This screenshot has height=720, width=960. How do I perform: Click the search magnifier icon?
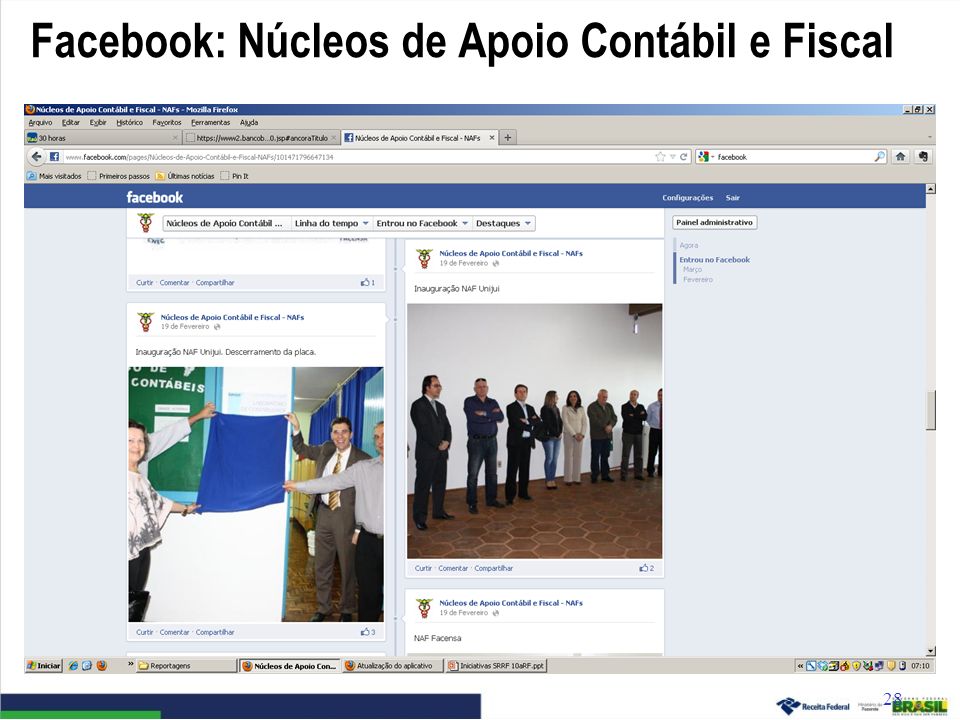[879, 157]
